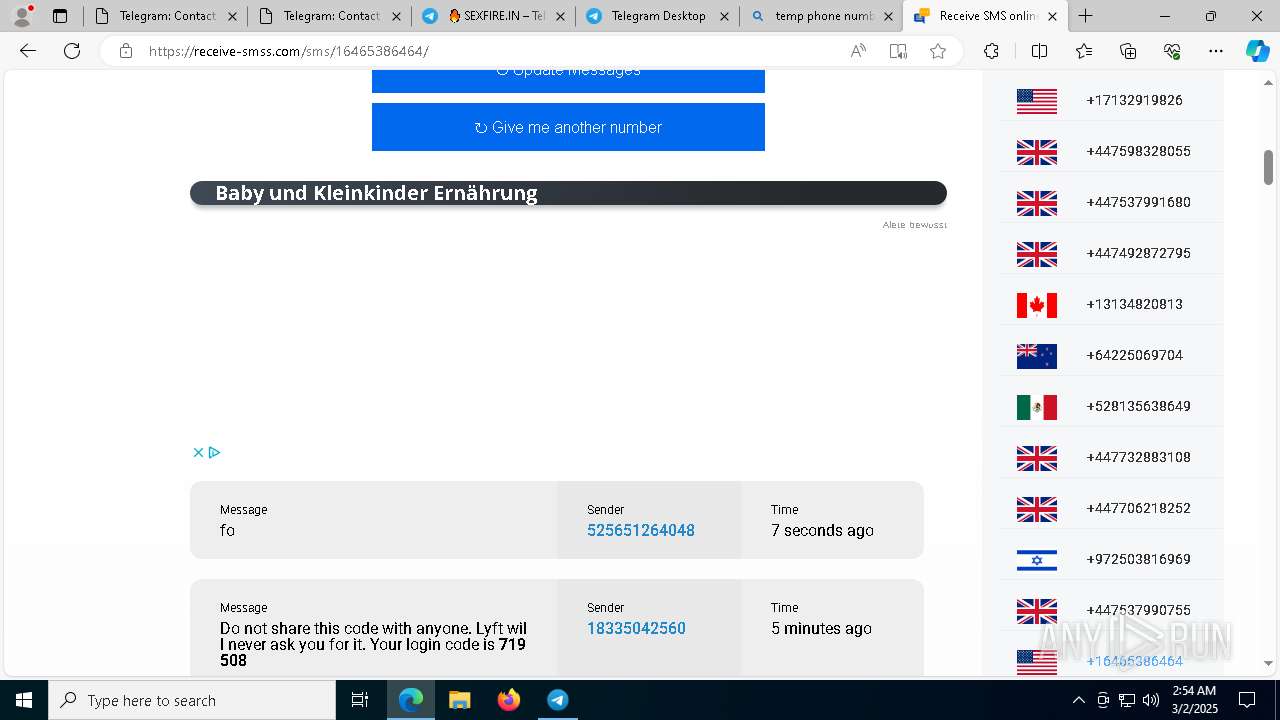Click the browser profile avatar icon

[x=22, y=16]
